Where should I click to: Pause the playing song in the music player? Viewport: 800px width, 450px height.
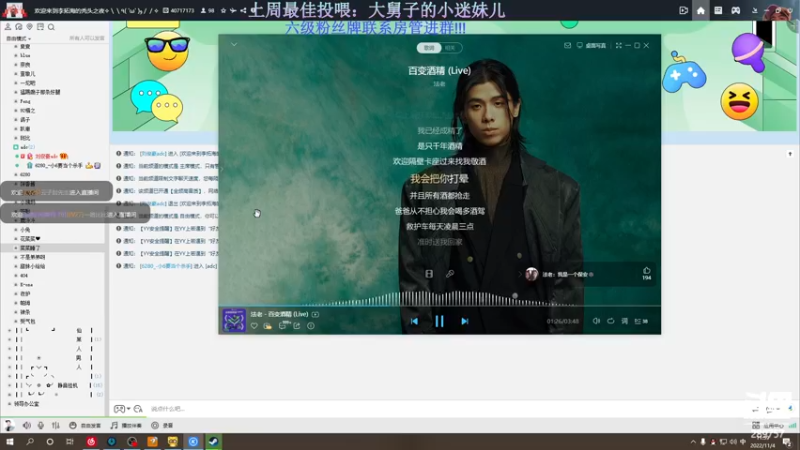[x=439, y=321]
